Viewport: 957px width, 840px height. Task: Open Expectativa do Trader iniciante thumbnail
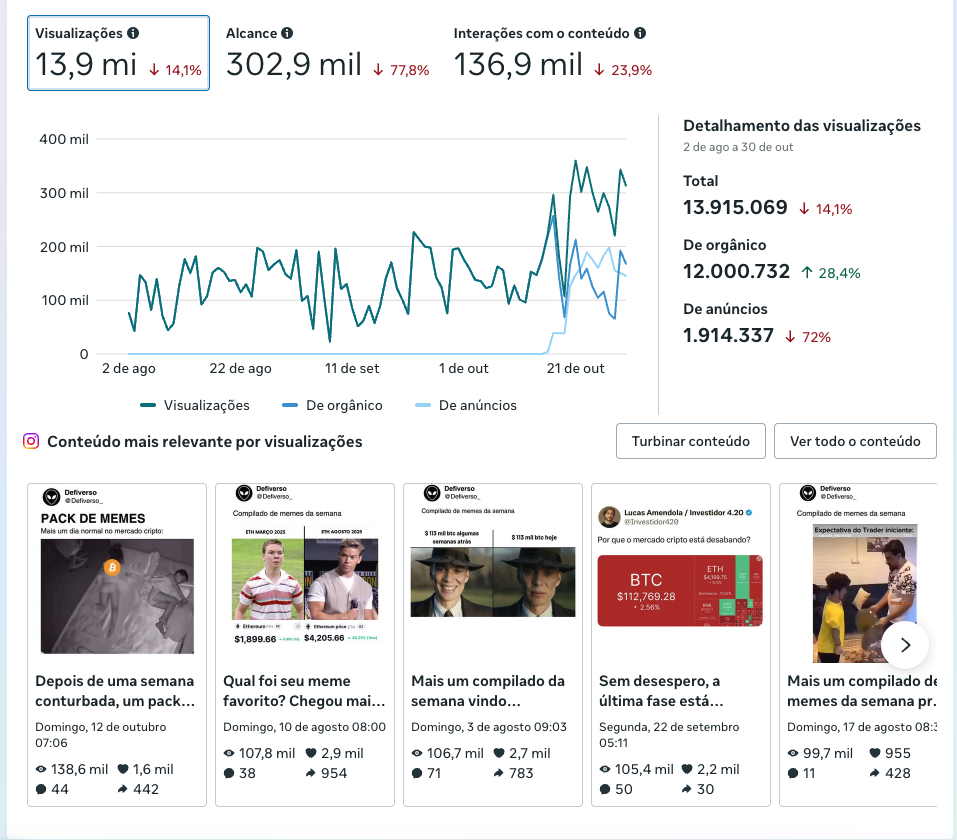(858, 574)
